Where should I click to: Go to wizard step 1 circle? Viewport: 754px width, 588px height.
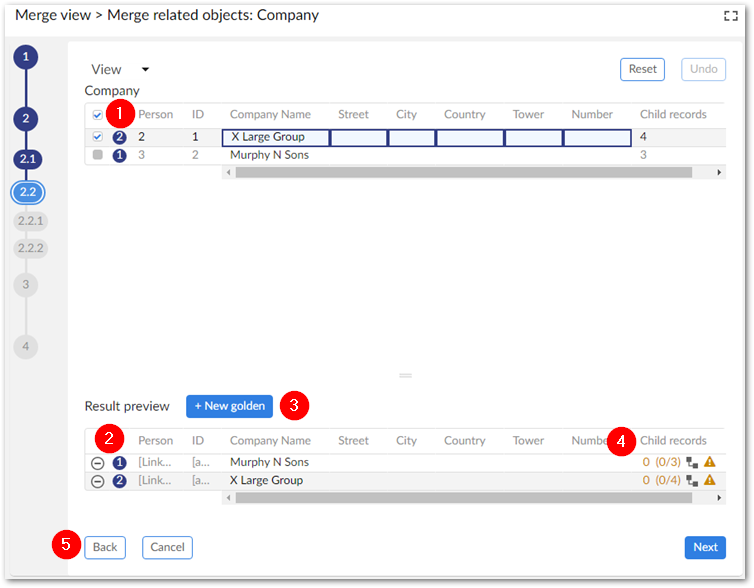tap(26, 56)
